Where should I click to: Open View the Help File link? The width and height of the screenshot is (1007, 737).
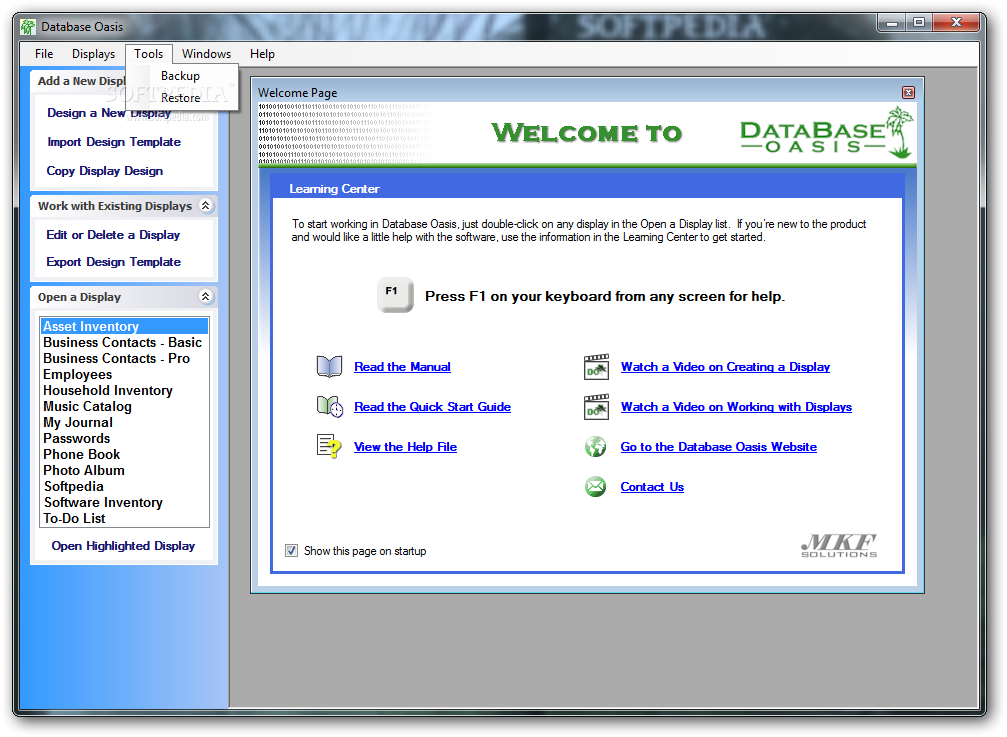[405, 446]
